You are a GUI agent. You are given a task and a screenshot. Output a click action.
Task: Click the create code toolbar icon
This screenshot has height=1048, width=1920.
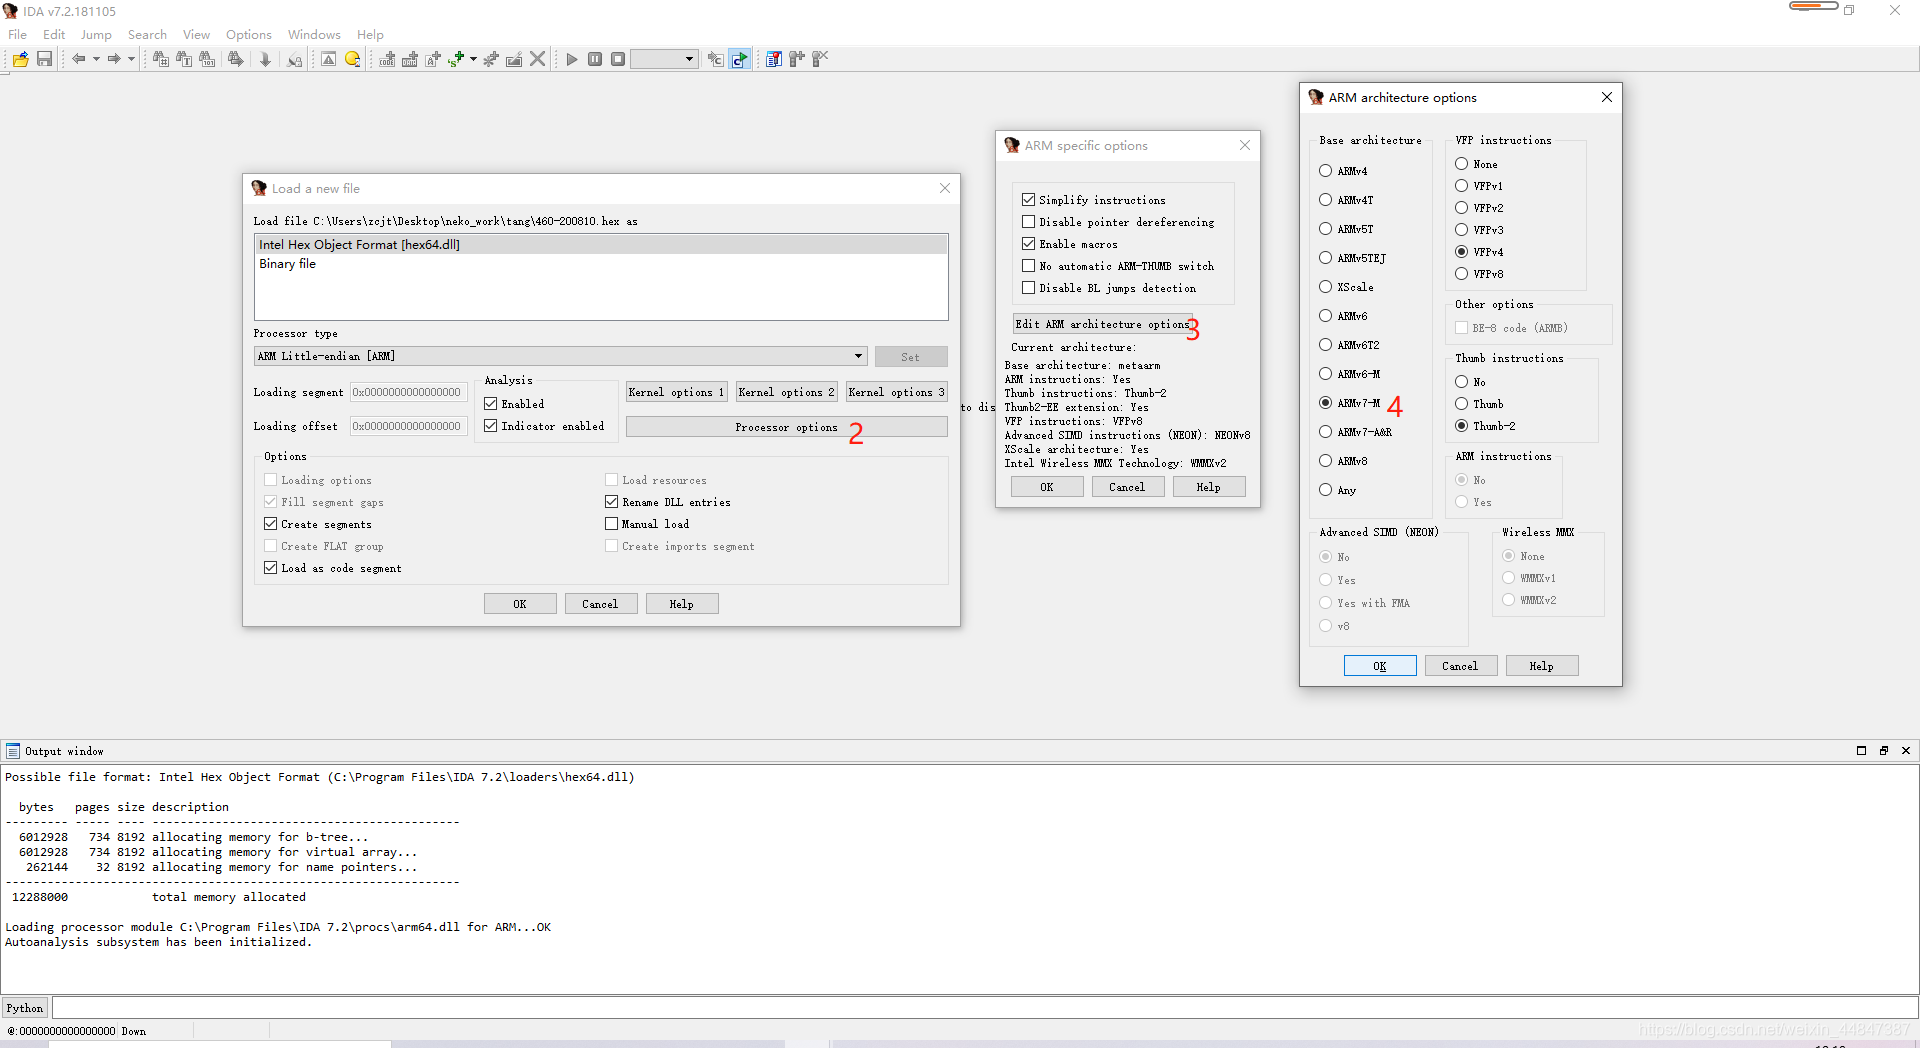click(387, 59)
